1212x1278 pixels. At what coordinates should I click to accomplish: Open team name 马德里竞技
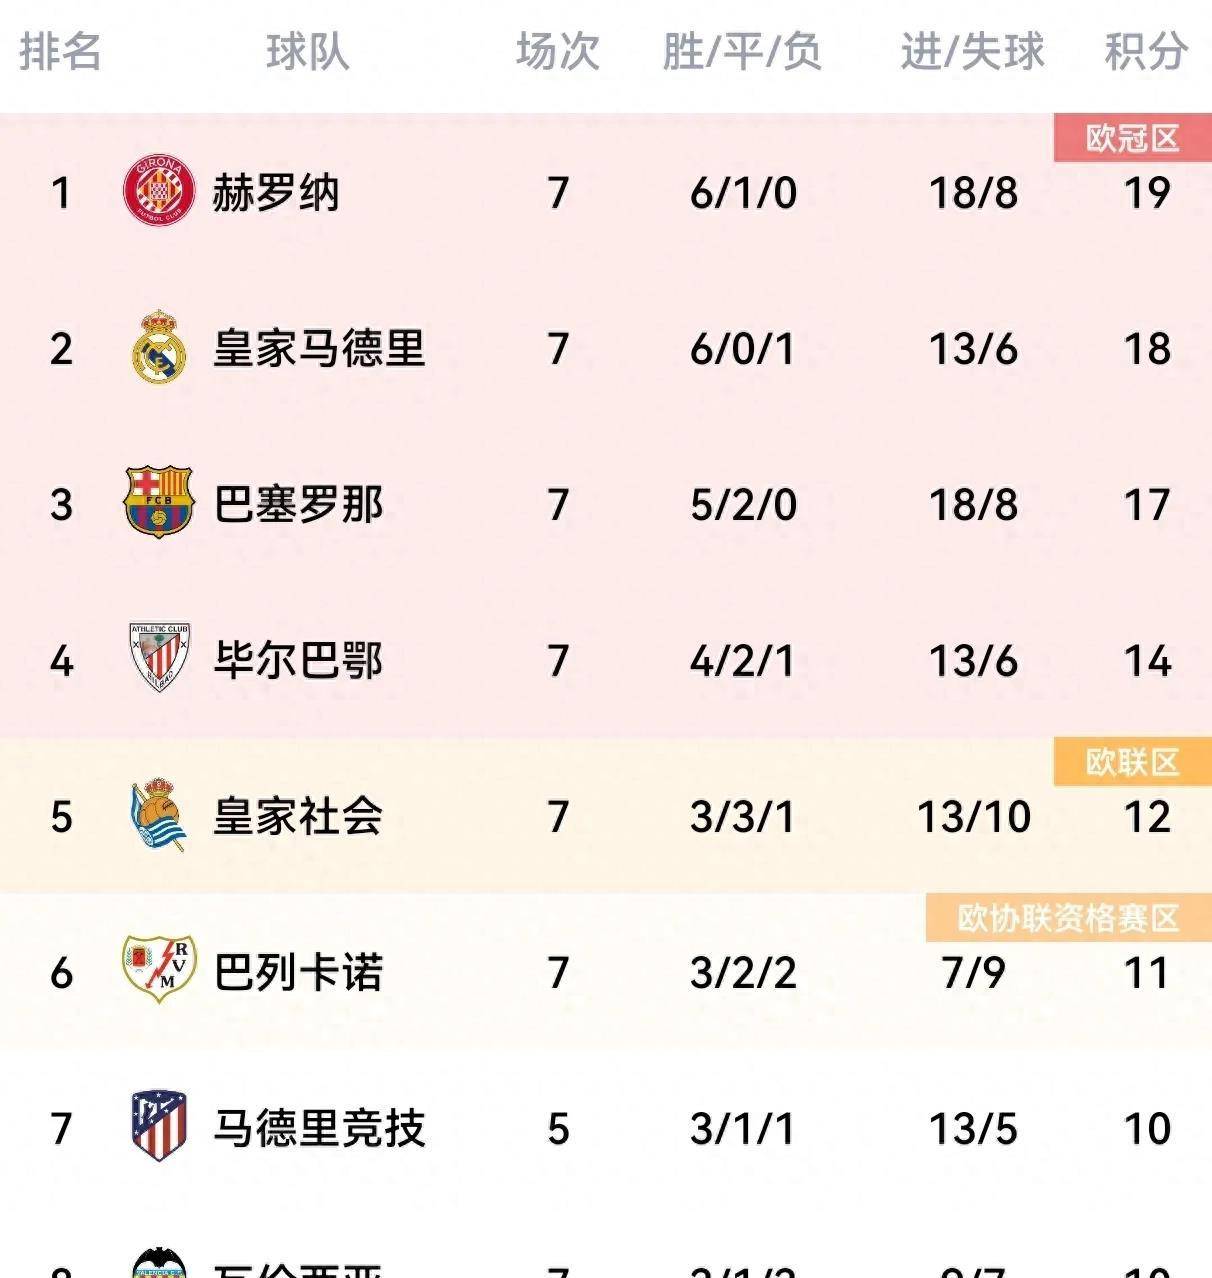point(319,1128)
